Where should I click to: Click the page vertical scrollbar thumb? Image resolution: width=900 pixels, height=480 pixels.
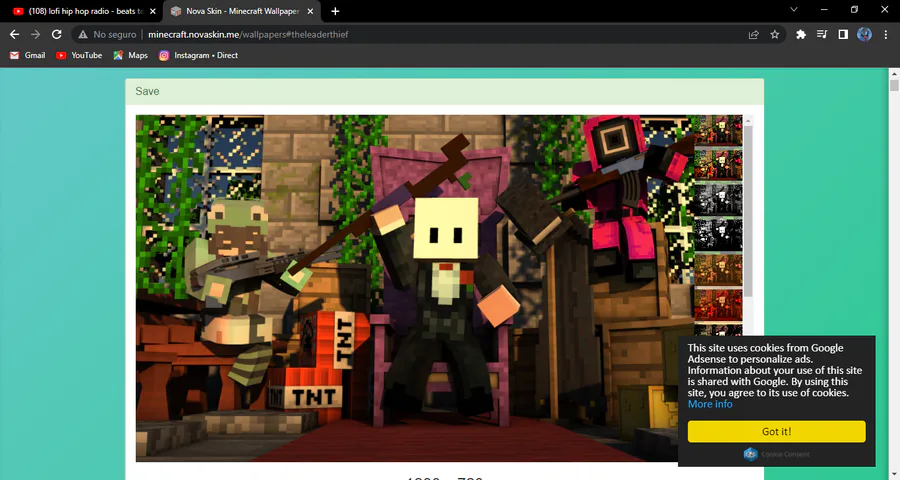pyautogui.click(x=894, y=86)
